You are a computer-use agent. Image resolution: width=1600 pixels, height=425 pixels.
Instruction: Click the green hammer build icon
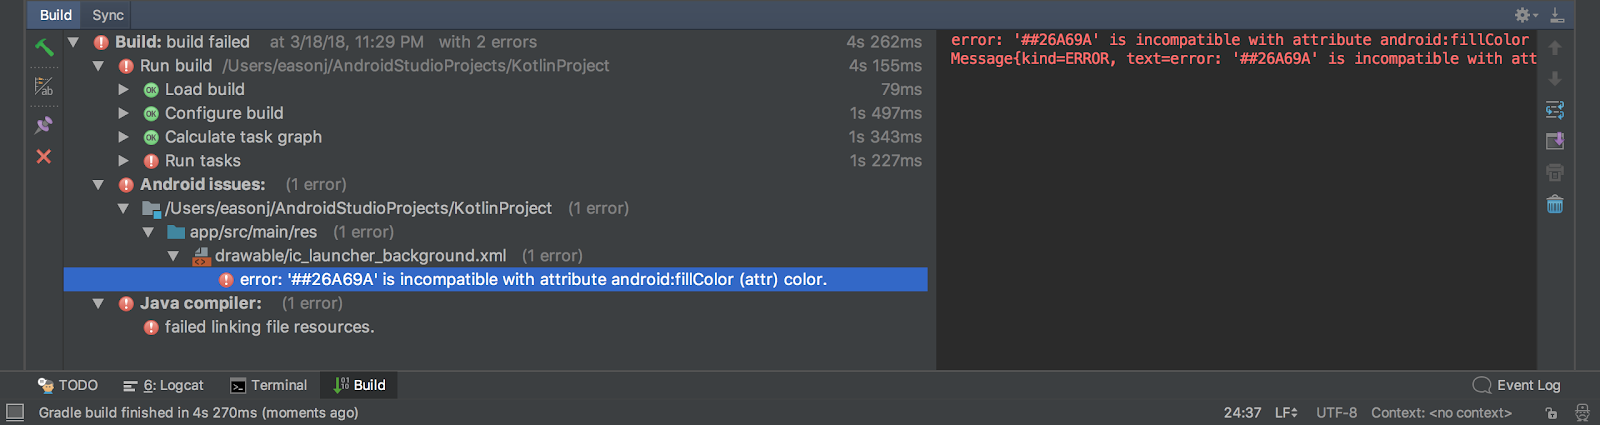click(x=44, y=47)
